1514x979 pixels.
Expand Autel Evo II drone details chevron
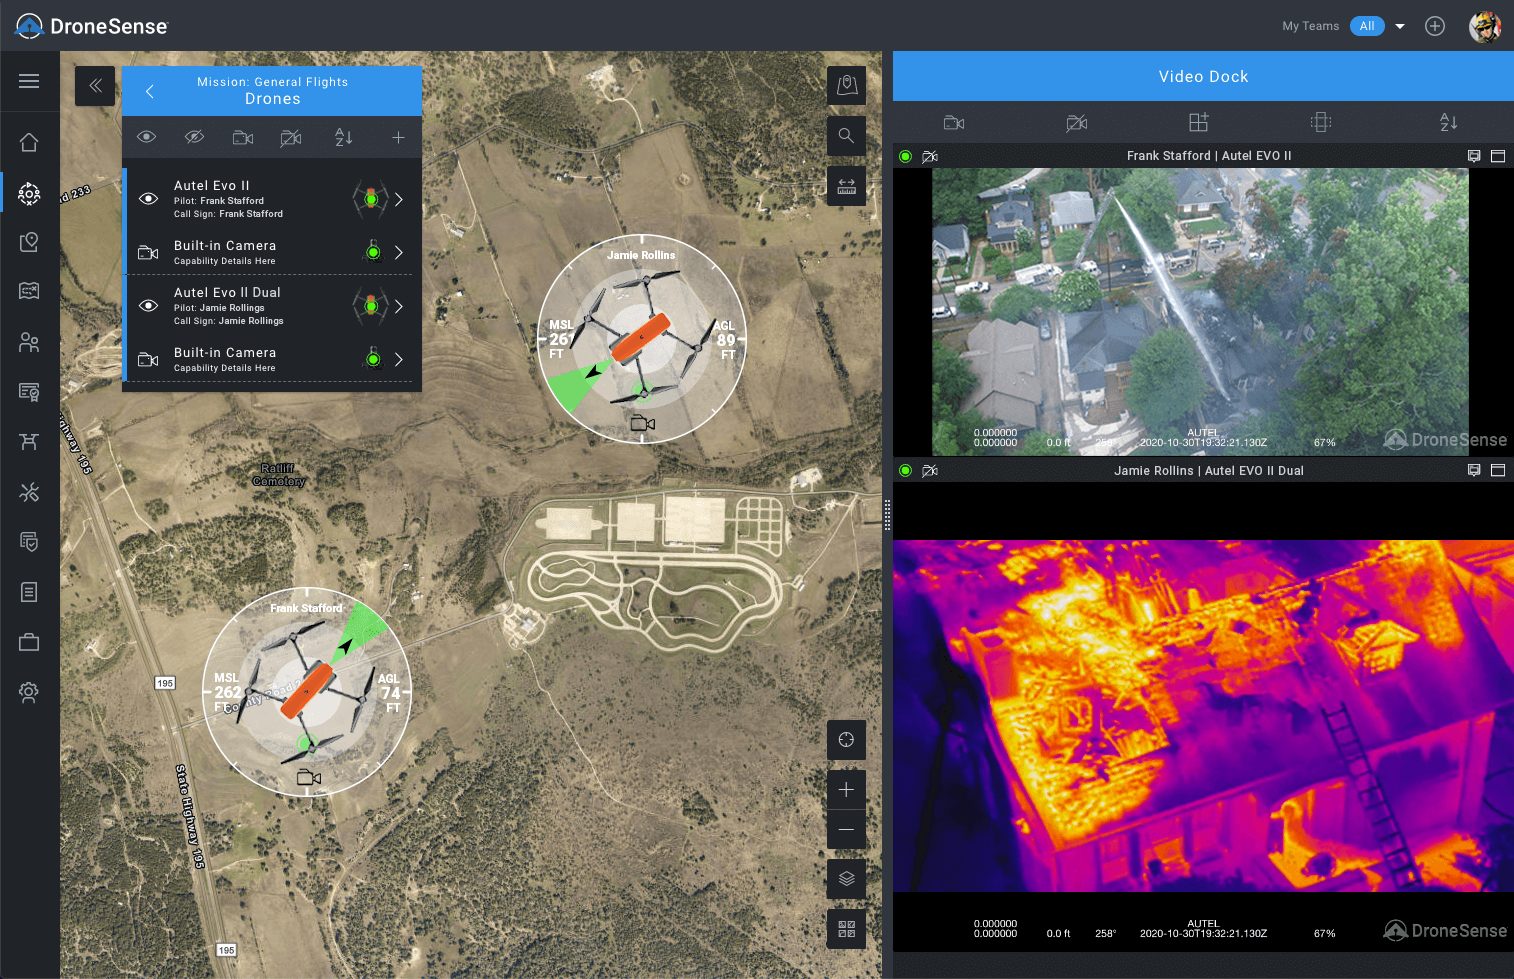coord(399,199)
